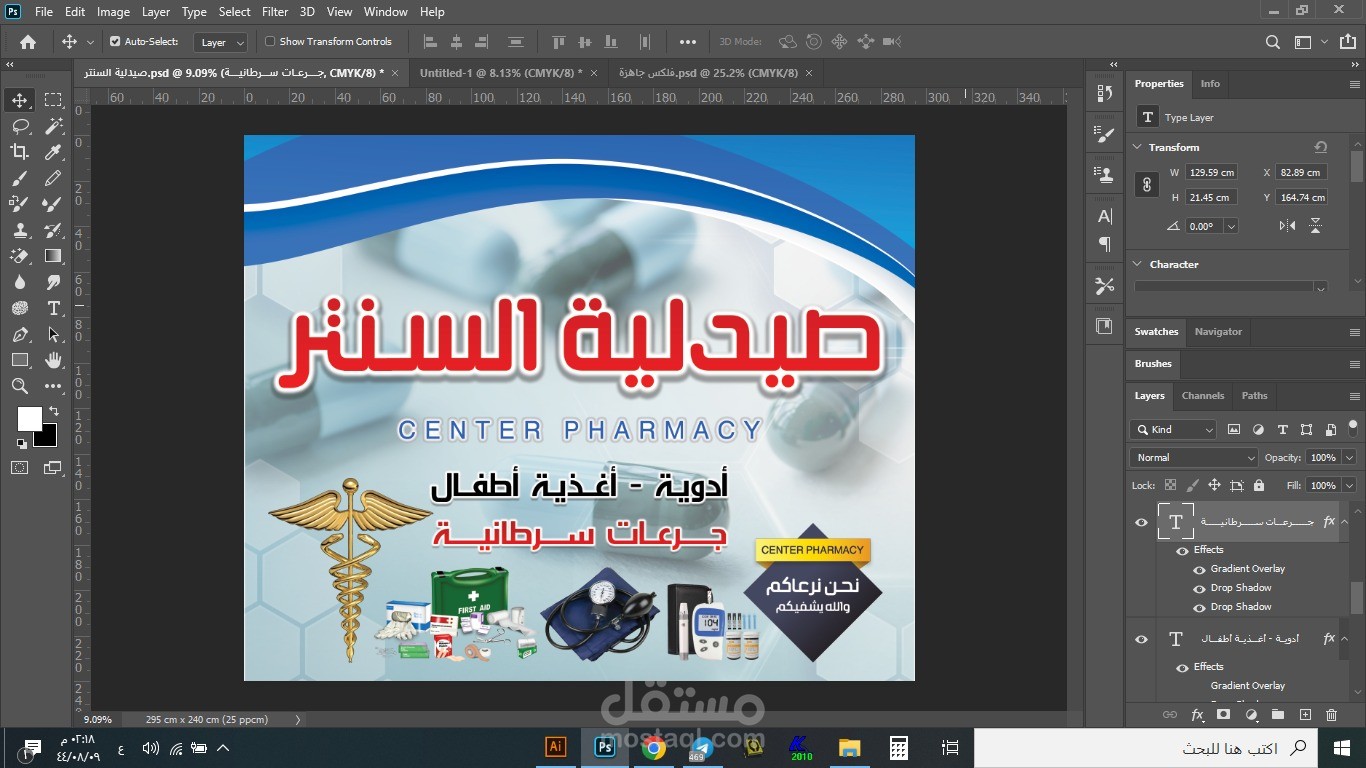The height and width of the screenshot is (768, 1366).
Task: Switch to the Navigator tab
Action: (x=1218, y=332)
